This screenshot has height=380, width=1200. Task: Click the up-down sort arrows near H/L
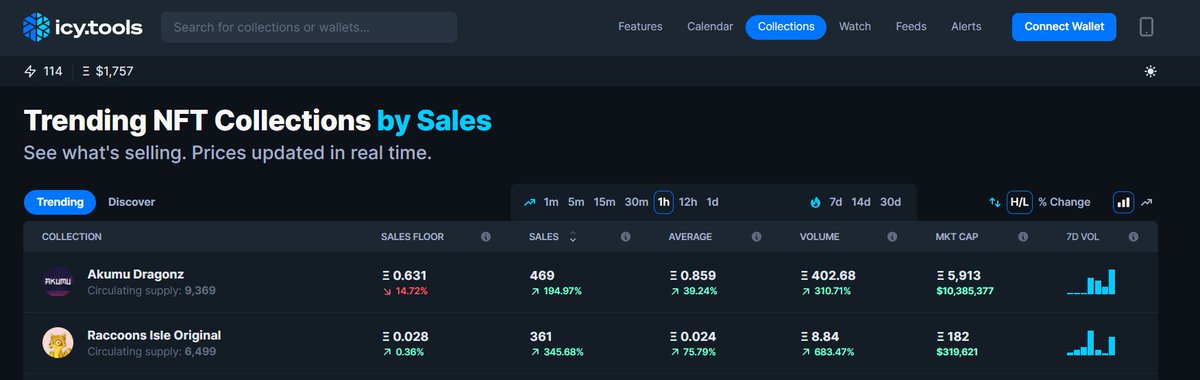click(x=995, y=202)
